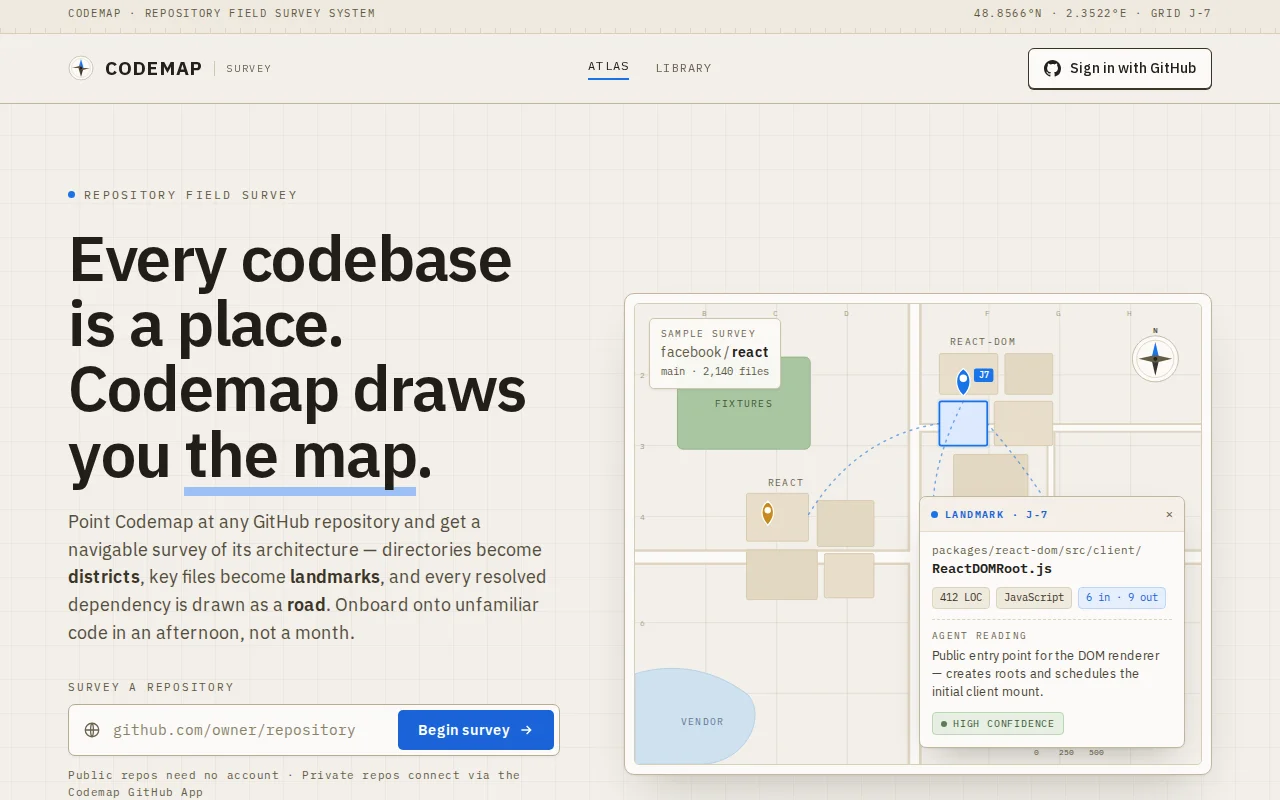Click the packages/react-dom/src/client/ path
Viewport: 1280px width, 800px height.
pos(1037,550)
